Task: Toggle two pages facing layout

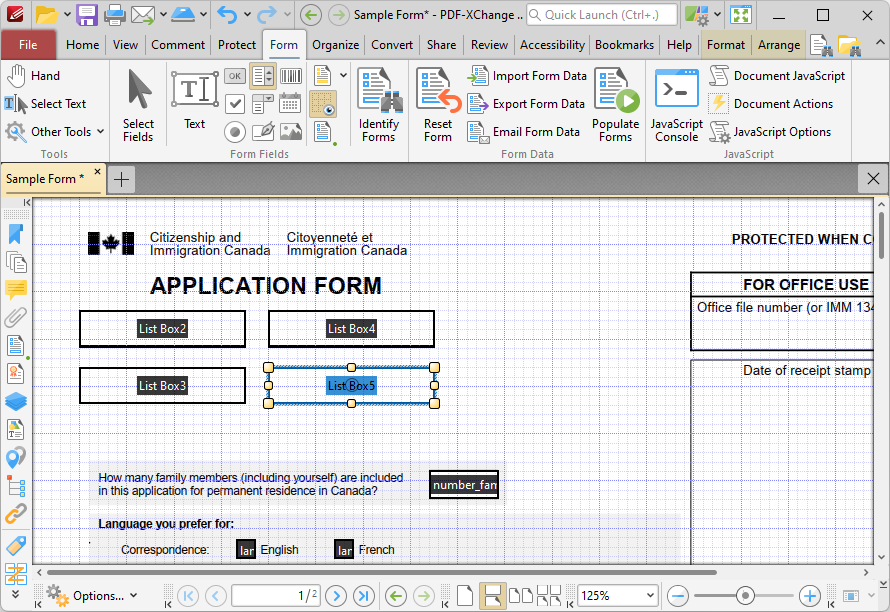Action: 520,596
